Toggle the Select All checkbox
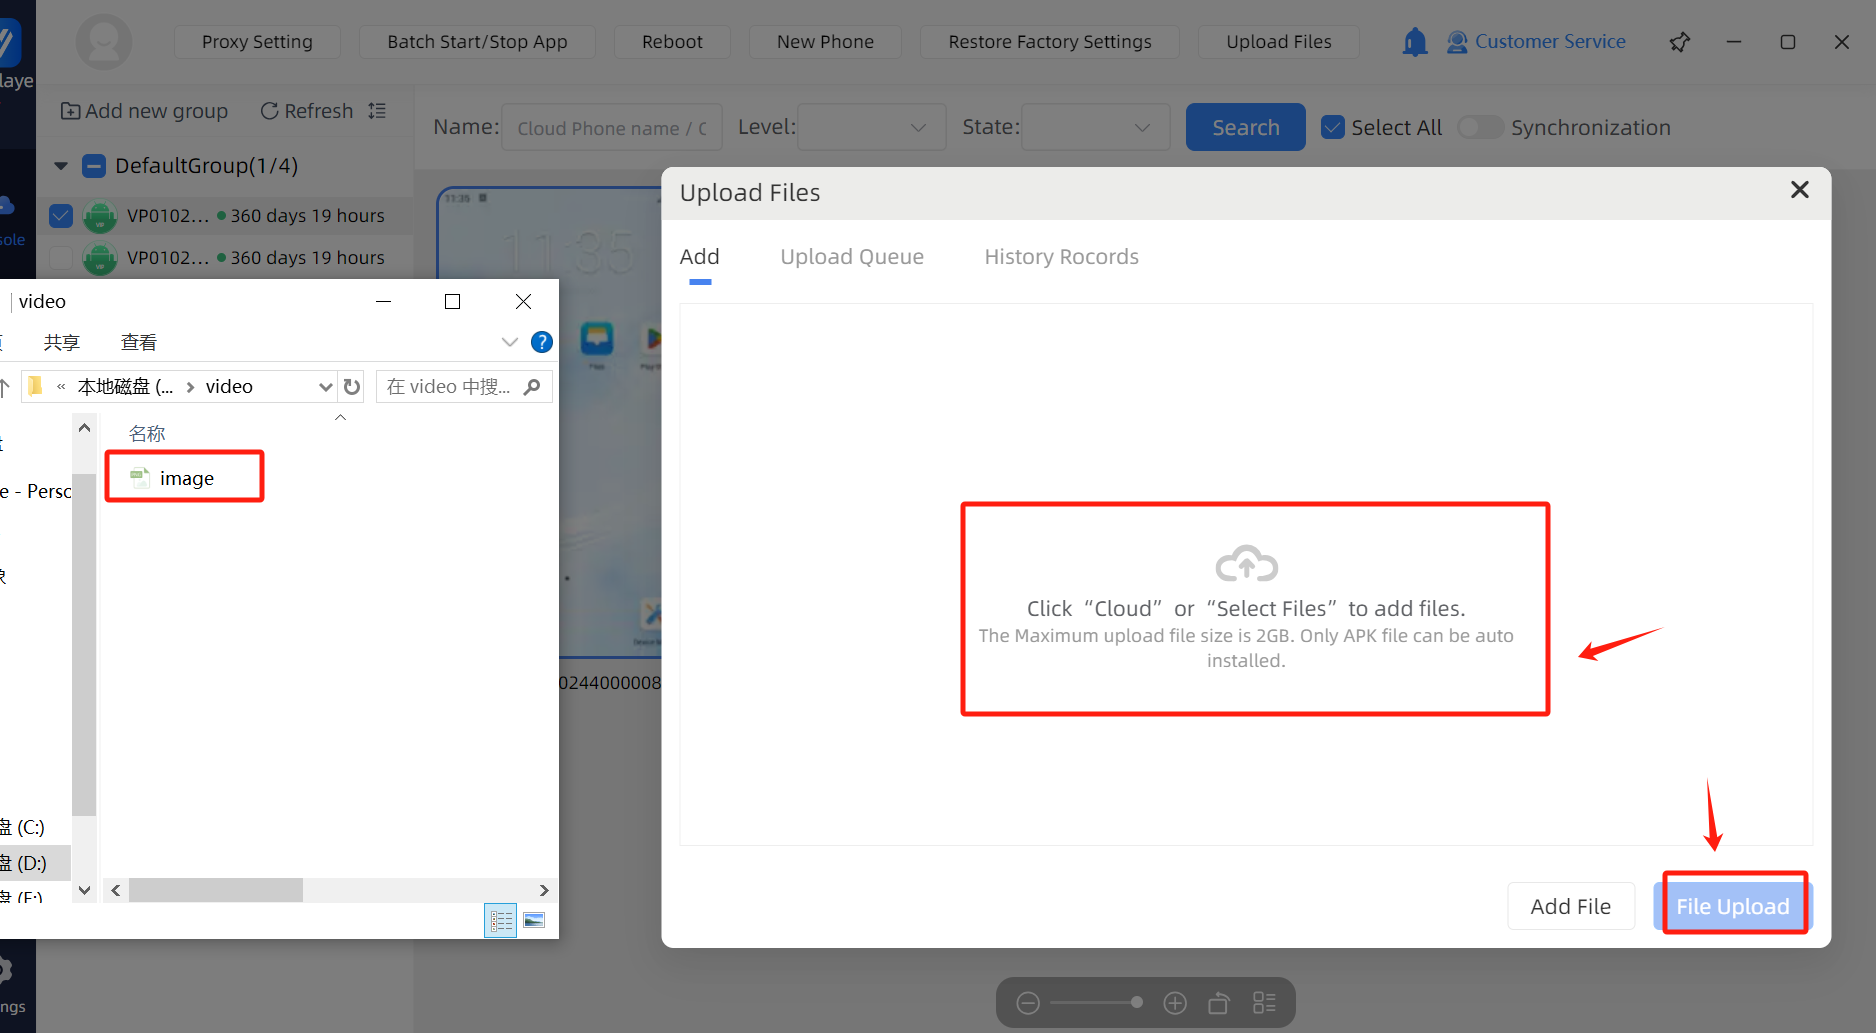 (x=1333, y=128)
